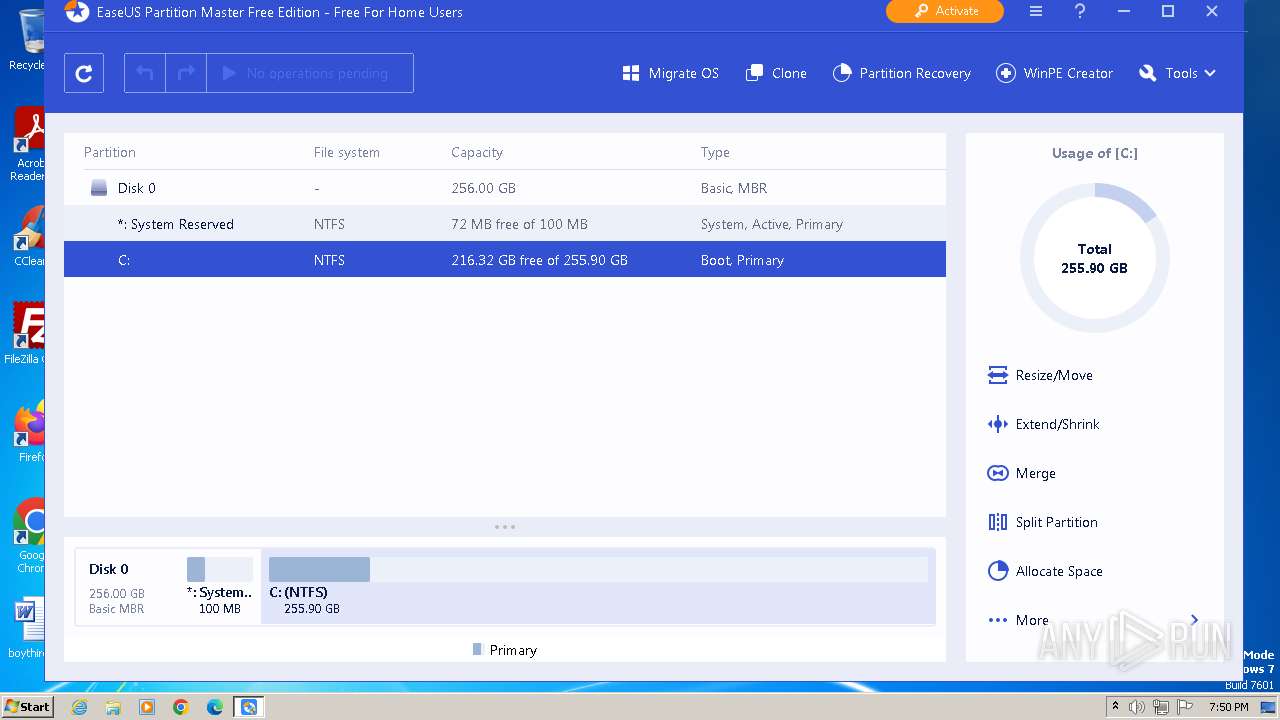Viewport: 1280px width, 720px height.
Task: Show hidden tray icons arrow
Action: tap(1115, 707)
